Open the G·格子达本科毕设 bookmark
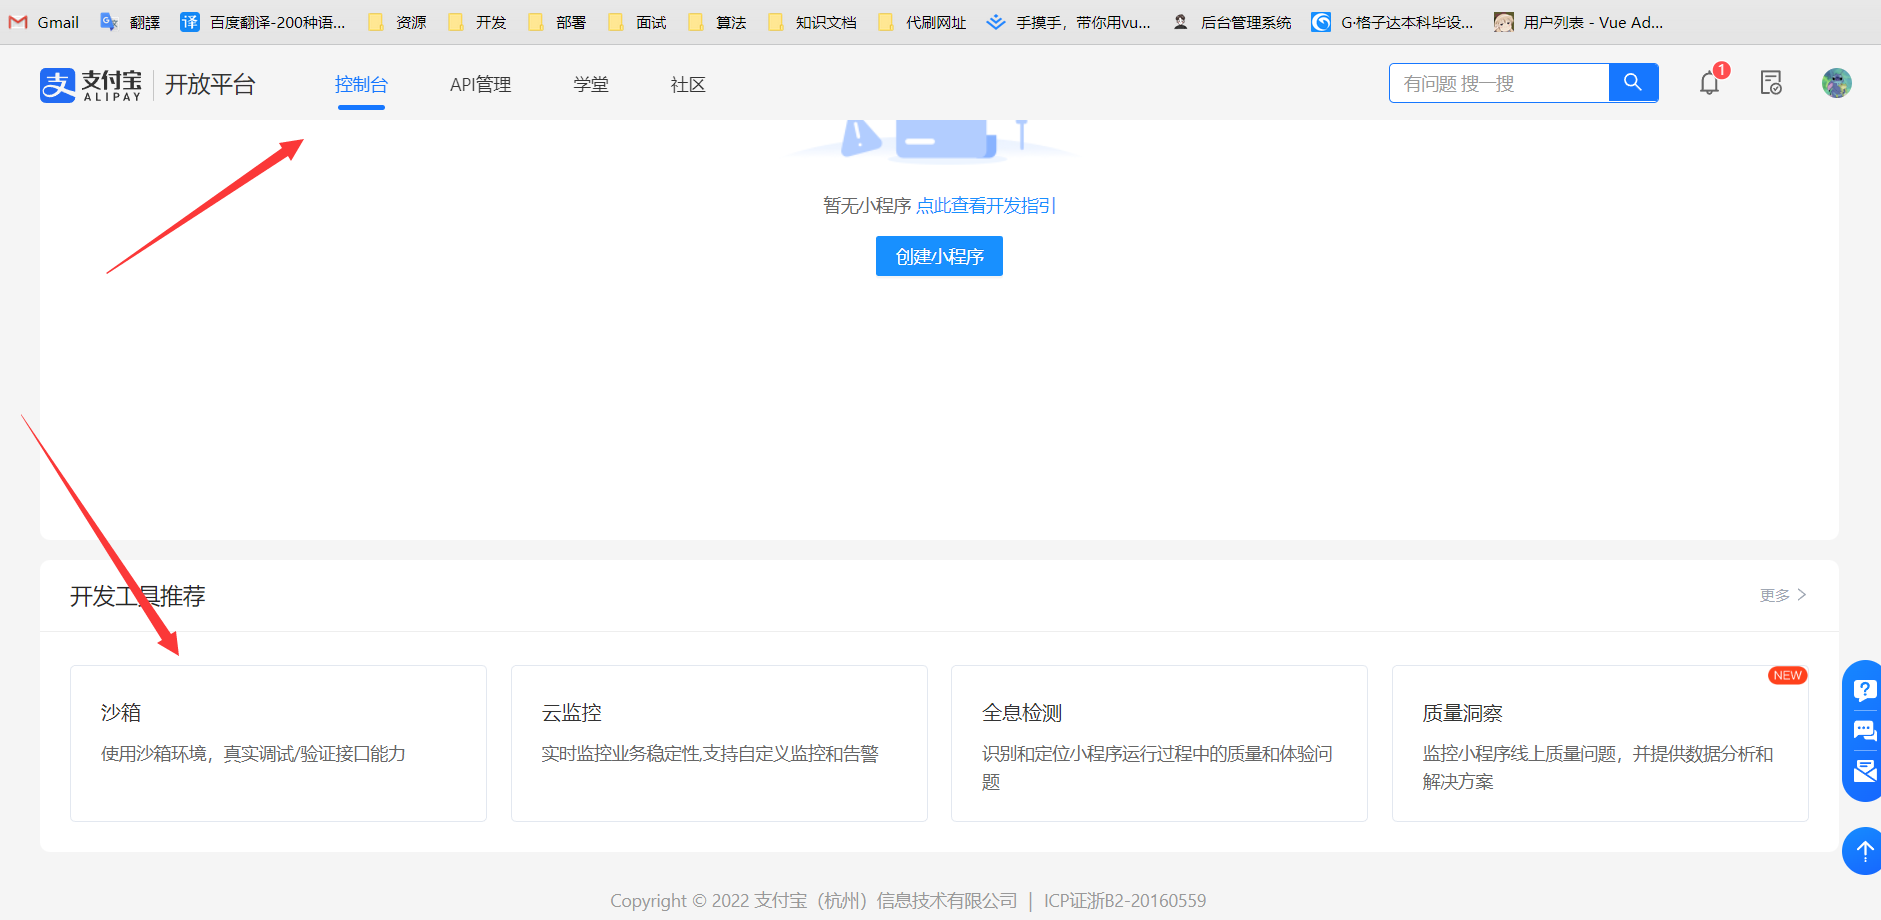This screenshot has width=1881, height=920. pos(1393,22)
